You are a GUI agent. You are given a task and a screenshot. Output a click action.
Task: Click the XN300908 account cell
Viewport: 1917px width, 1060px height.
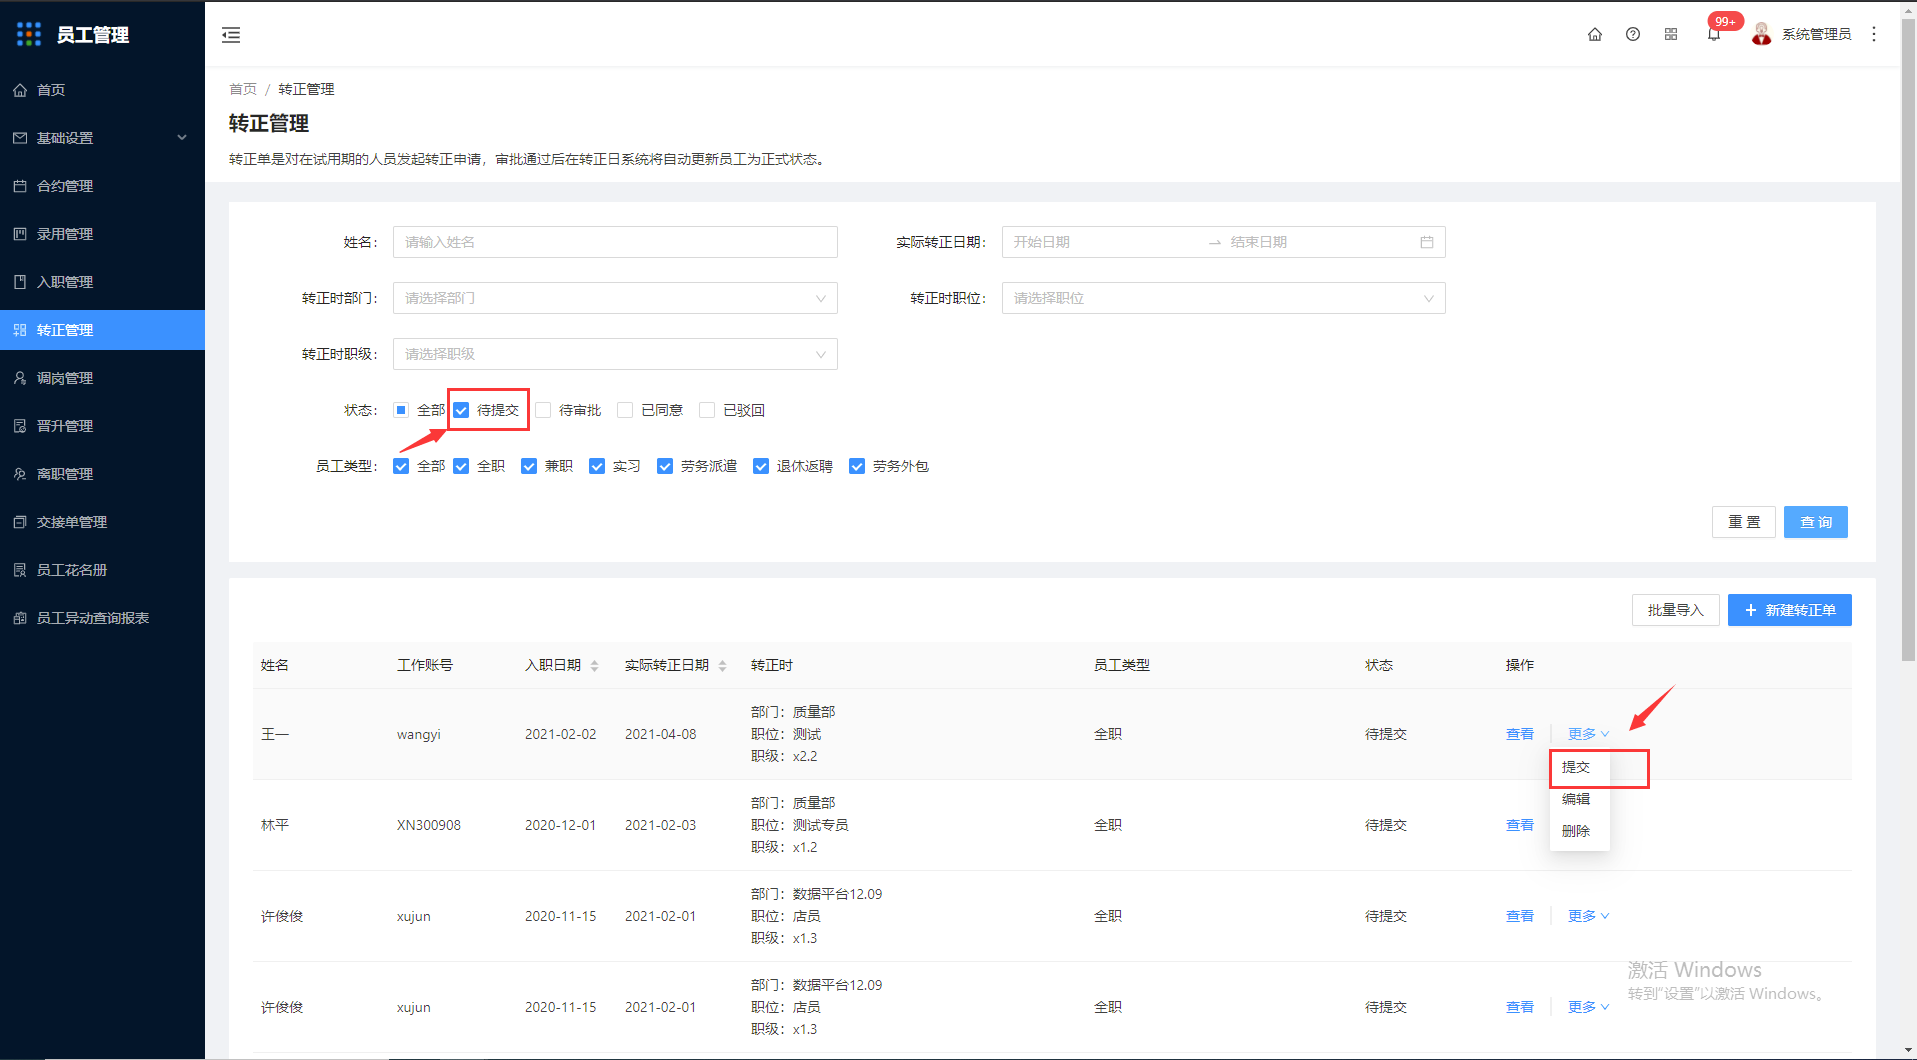[429, 825]
